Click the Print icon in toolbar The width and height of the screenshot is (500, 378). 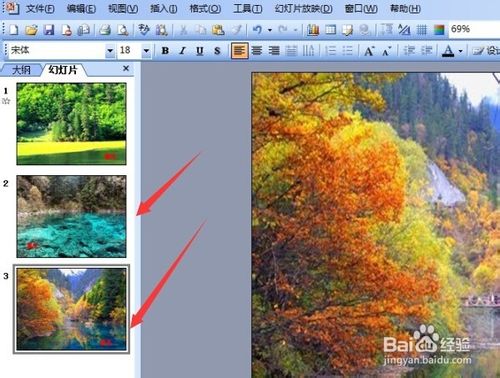pyautogui.click(x=105, y=30)
